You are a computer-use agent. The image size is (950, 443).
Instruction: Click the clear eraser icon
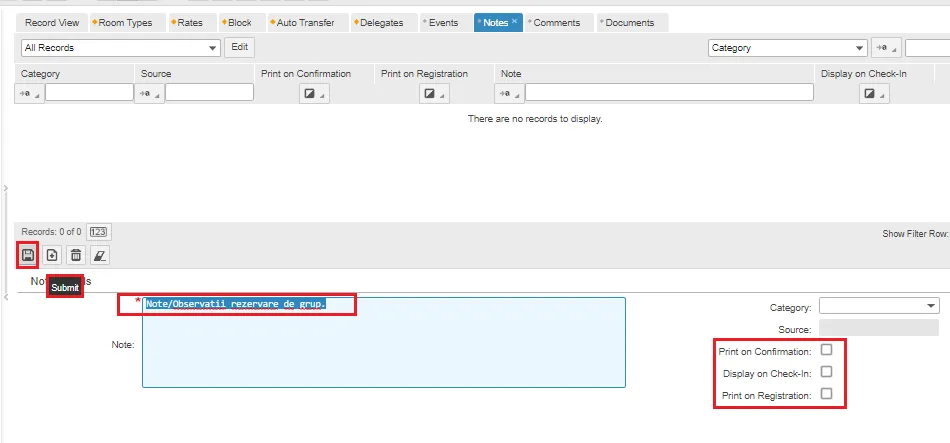pyautogui.click(x=100, y=255)
